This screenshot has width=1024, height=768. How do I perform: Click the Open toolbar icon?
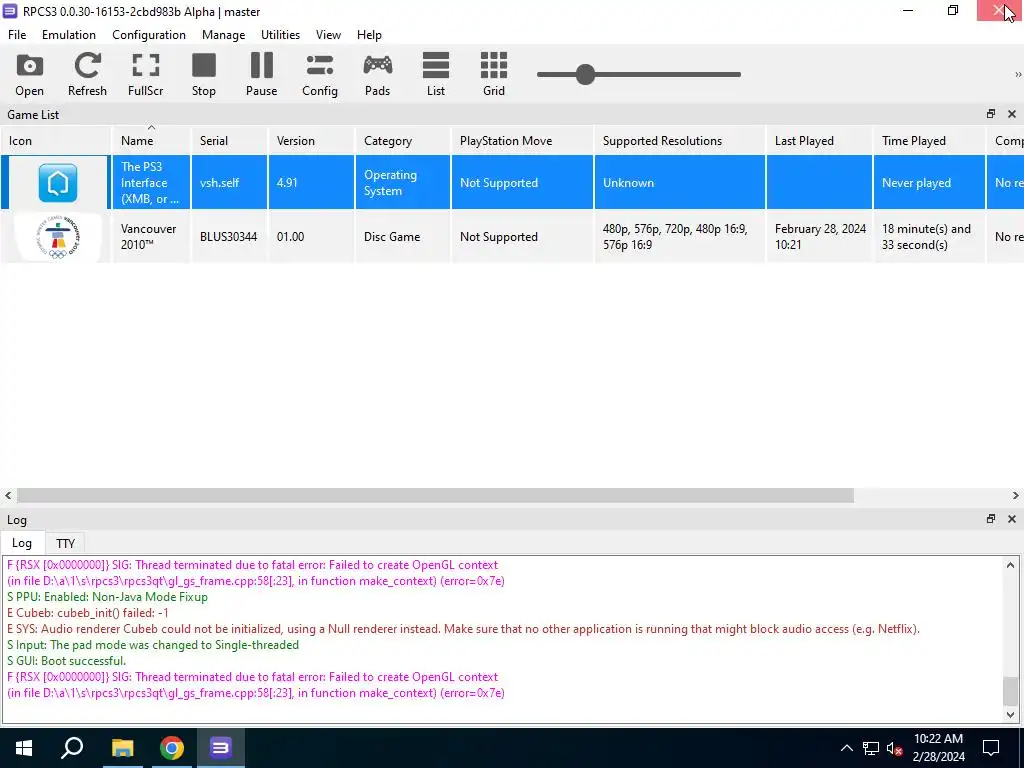coord(29,74)
